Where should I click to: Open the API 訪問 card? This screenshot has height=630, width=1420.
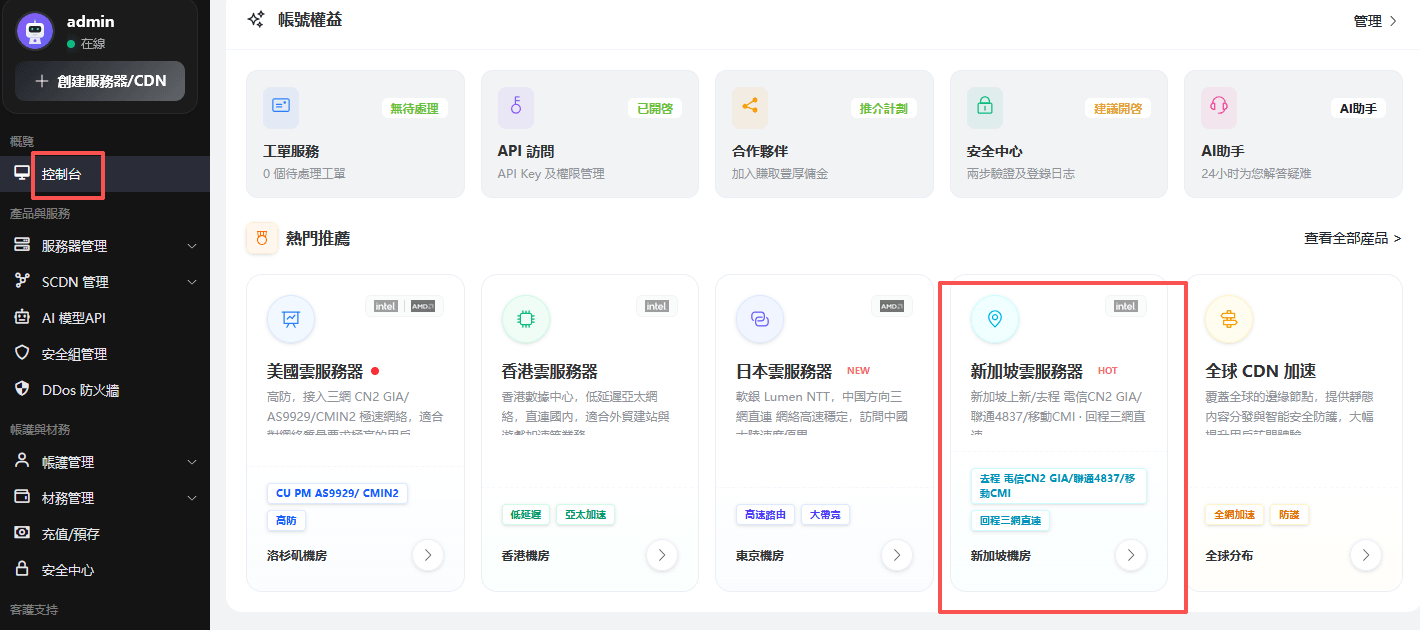(590, 134)
